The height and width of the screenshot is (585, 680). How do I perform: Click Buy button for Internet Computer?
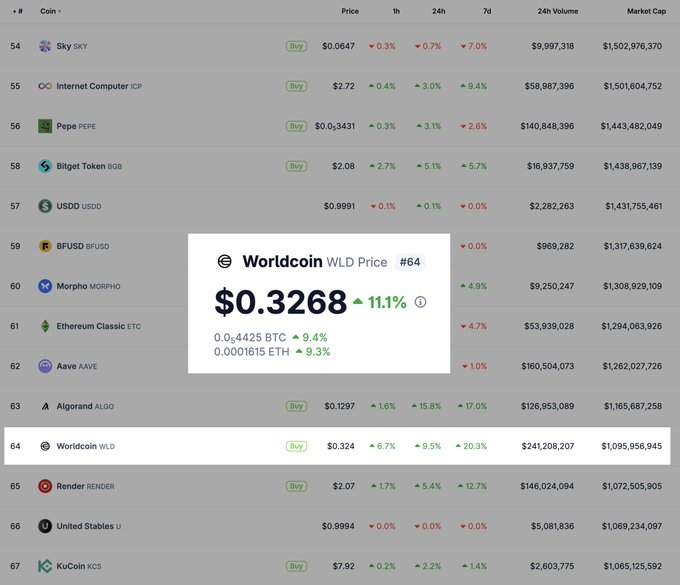pyautogui.click(x=296, y=86)
